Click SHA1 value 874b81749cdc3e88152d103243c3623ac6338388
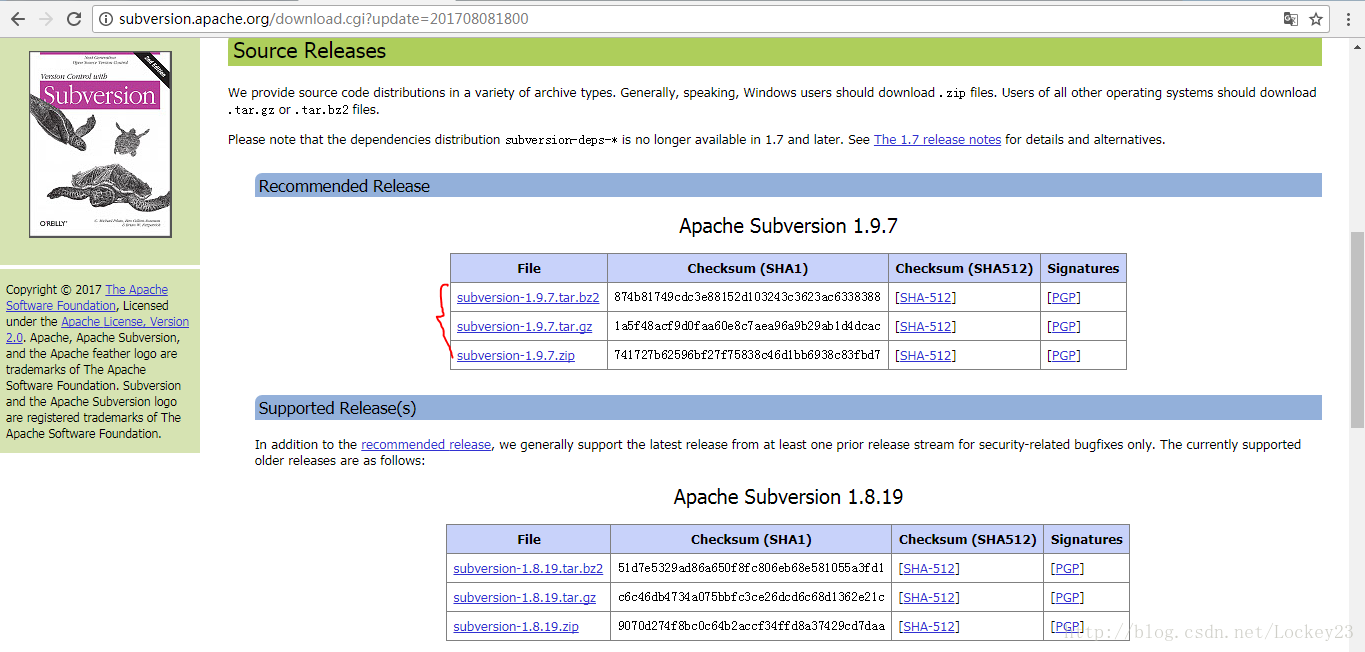Image resolution: width=1365 pixels, height=652 pixels. click(x=747, y=297)
